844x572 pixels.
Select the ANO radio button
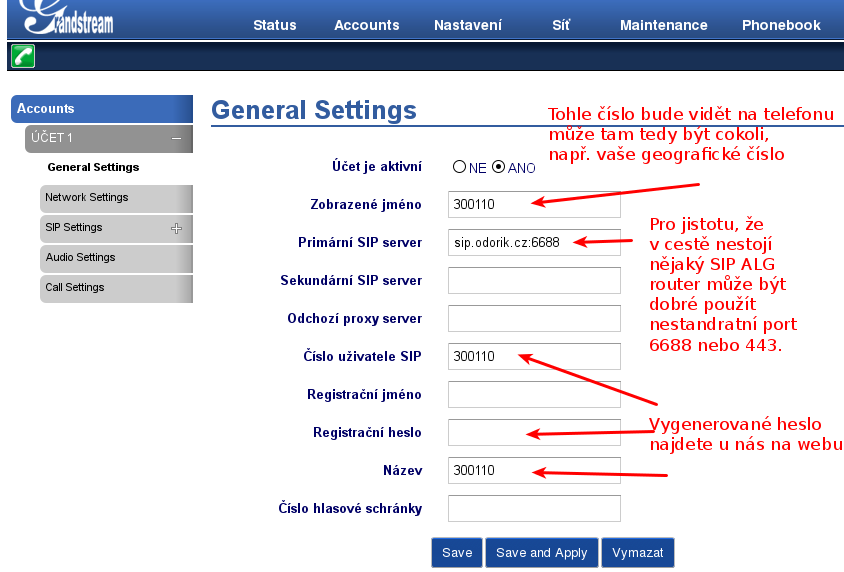click(x=499, y=168)
